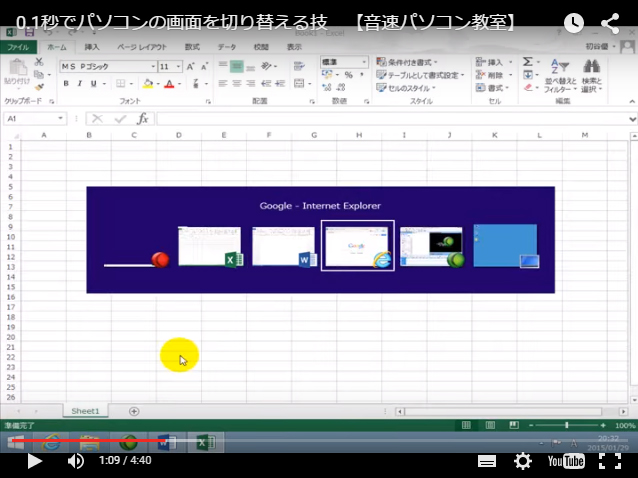Share the video via share icon
Viewport: 638px width, 478px height.
coord(610,23)
